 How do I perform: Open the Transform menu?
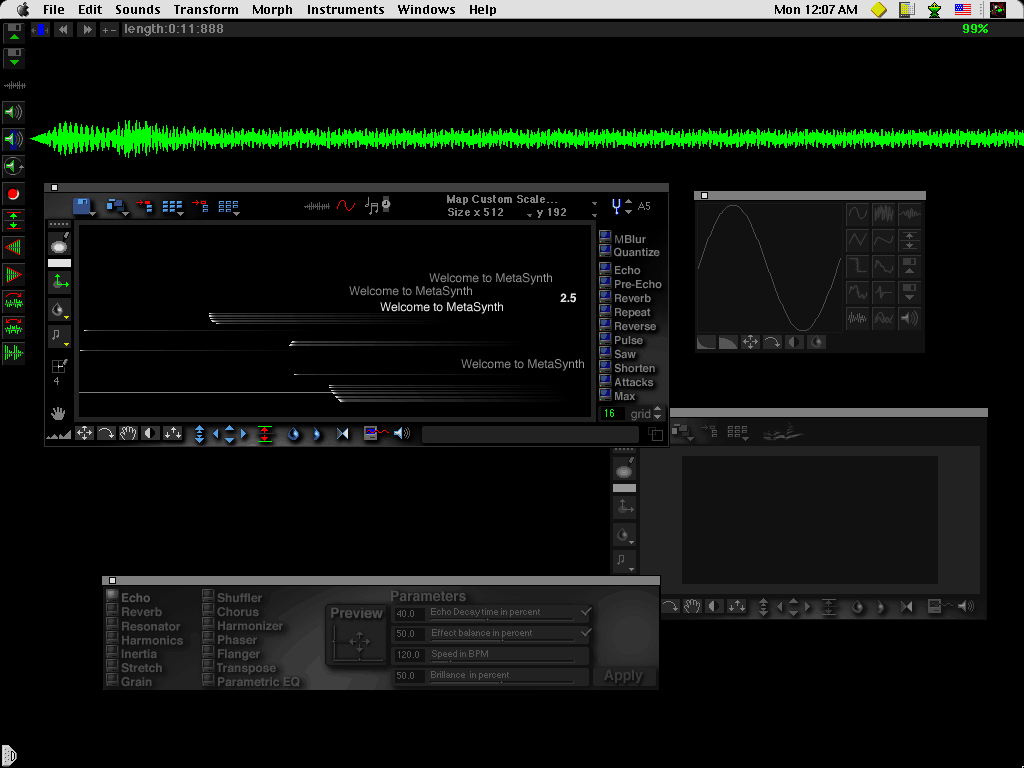click(x=206, y=9)
